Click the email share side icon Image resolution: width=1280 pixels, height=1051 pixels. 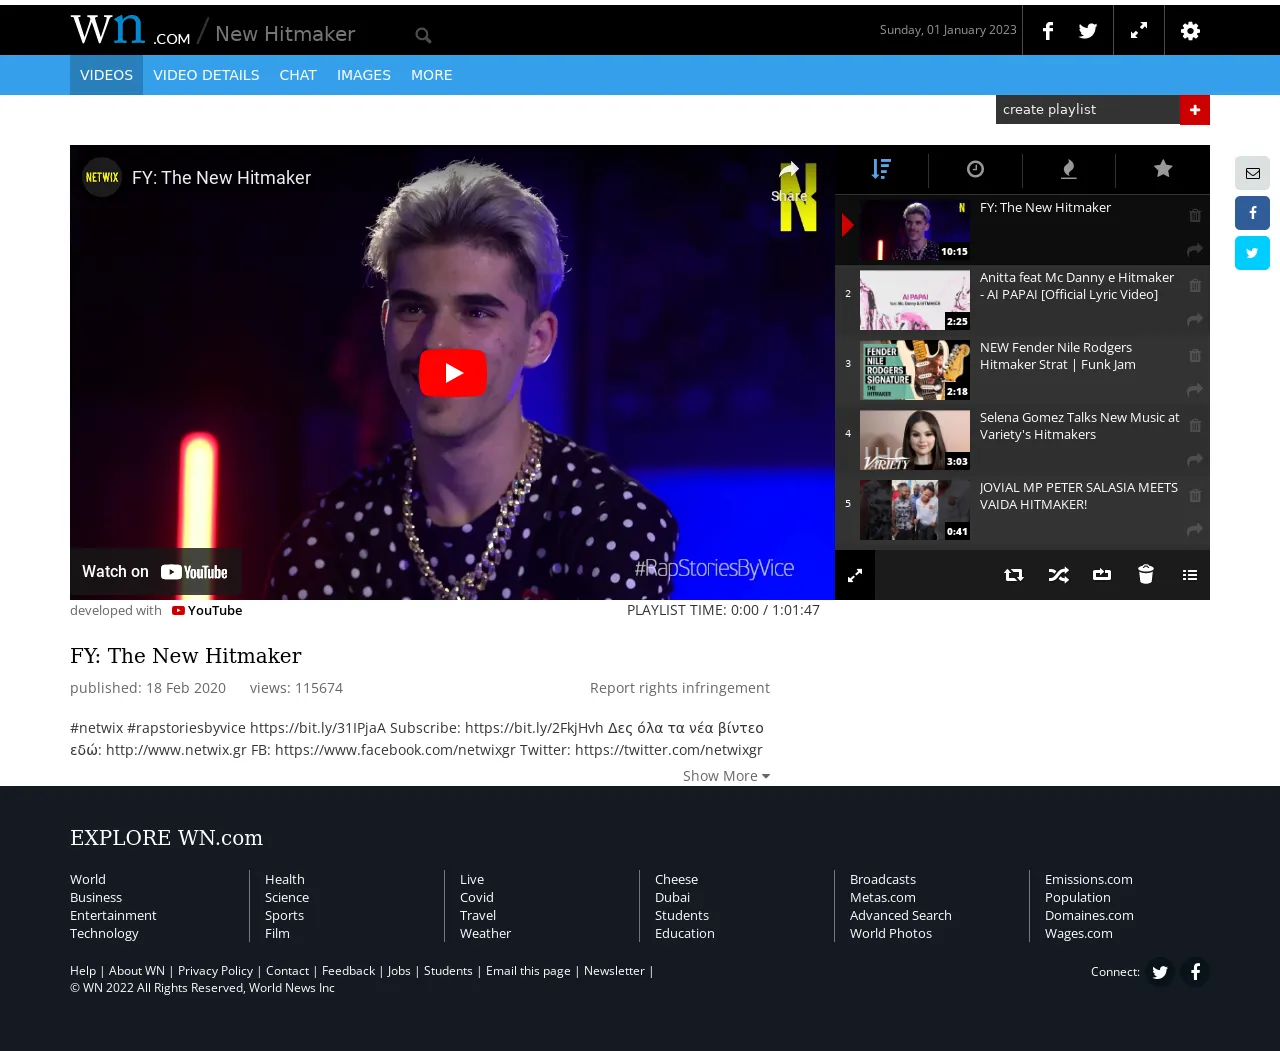(1252, 173)
